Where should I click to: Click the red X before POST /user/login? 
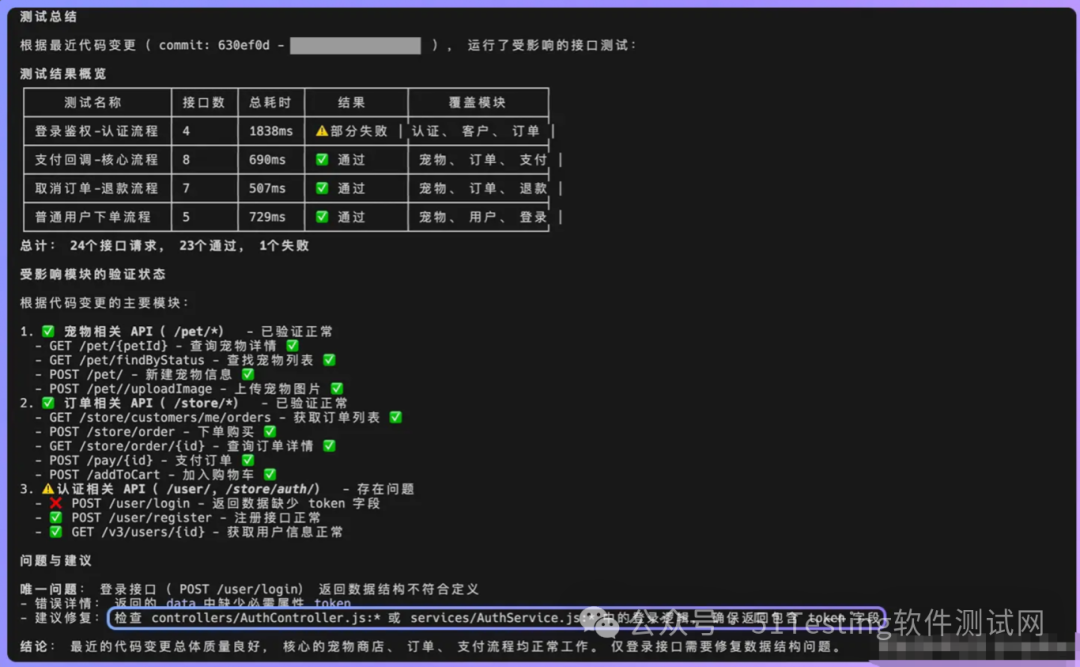[56, 503]
